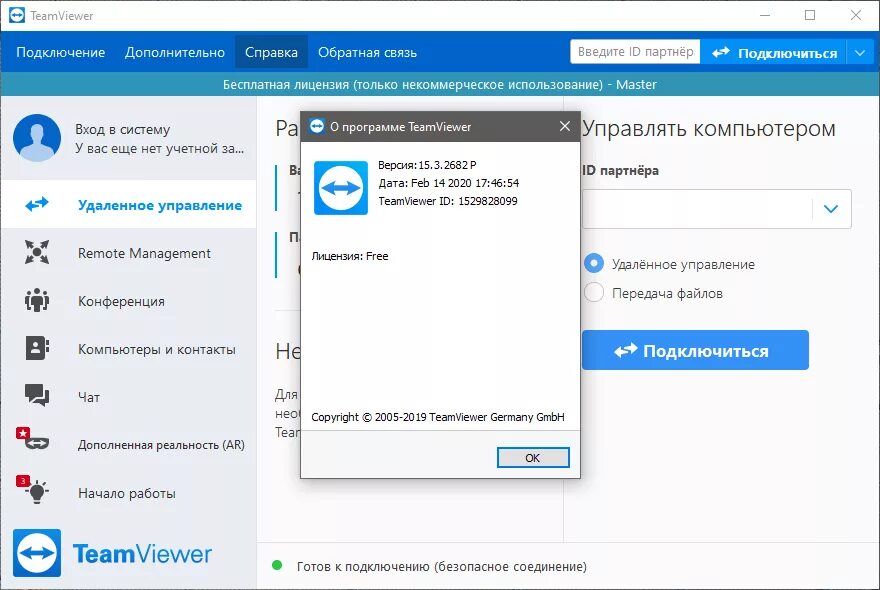Open the Справка menu
The width and height of the screenshot is (880, 590).
pos(271,50)
